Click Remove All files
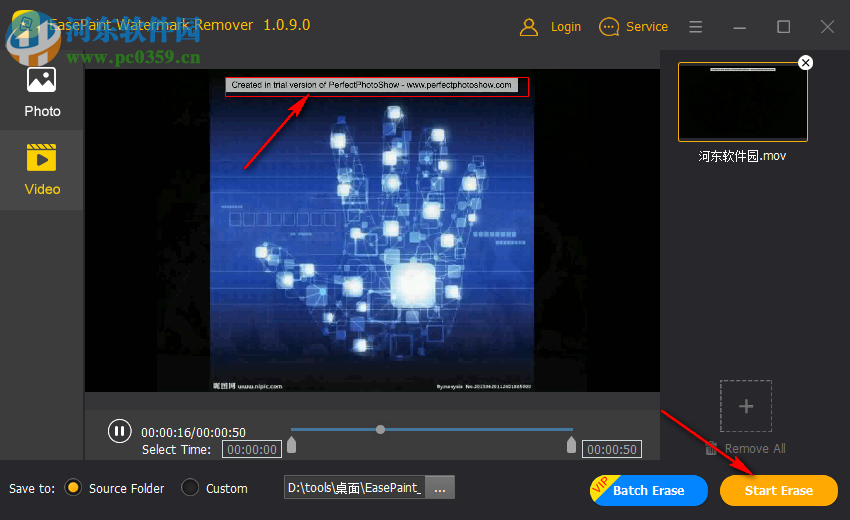 755,448
